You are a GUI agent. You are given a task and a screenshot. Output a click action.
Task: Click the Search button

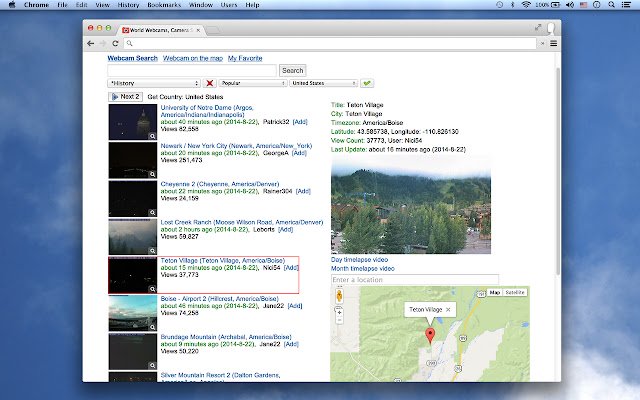pos(293,71)
